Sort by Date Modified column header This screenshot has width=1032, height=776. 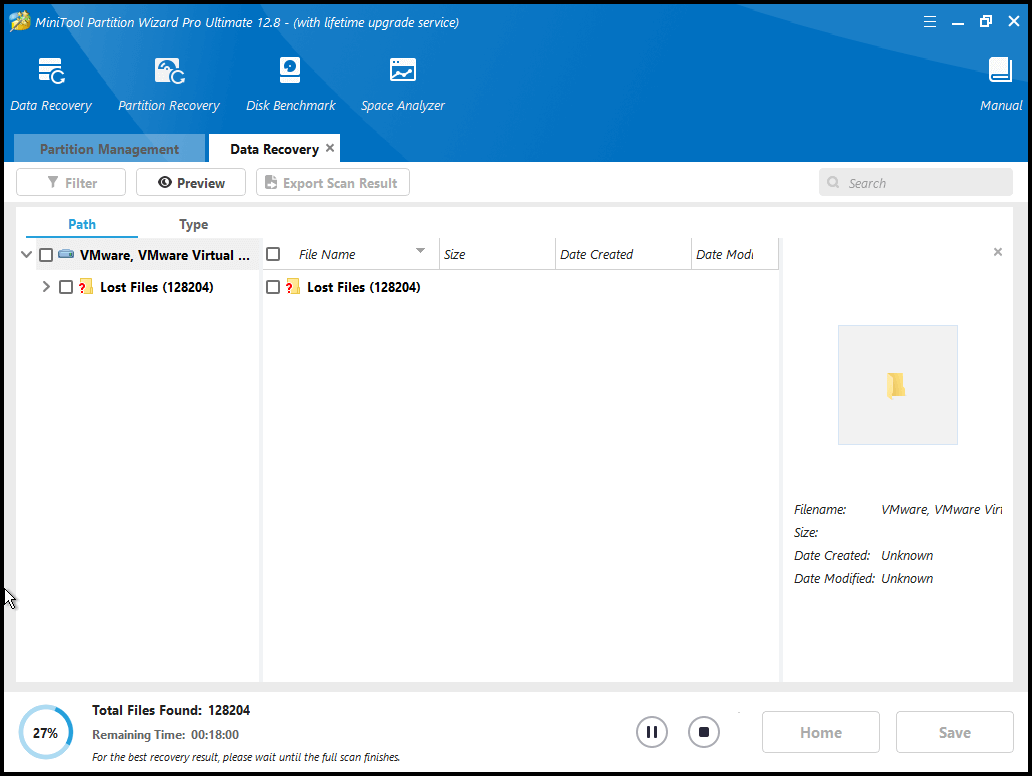tap(735, 254)
